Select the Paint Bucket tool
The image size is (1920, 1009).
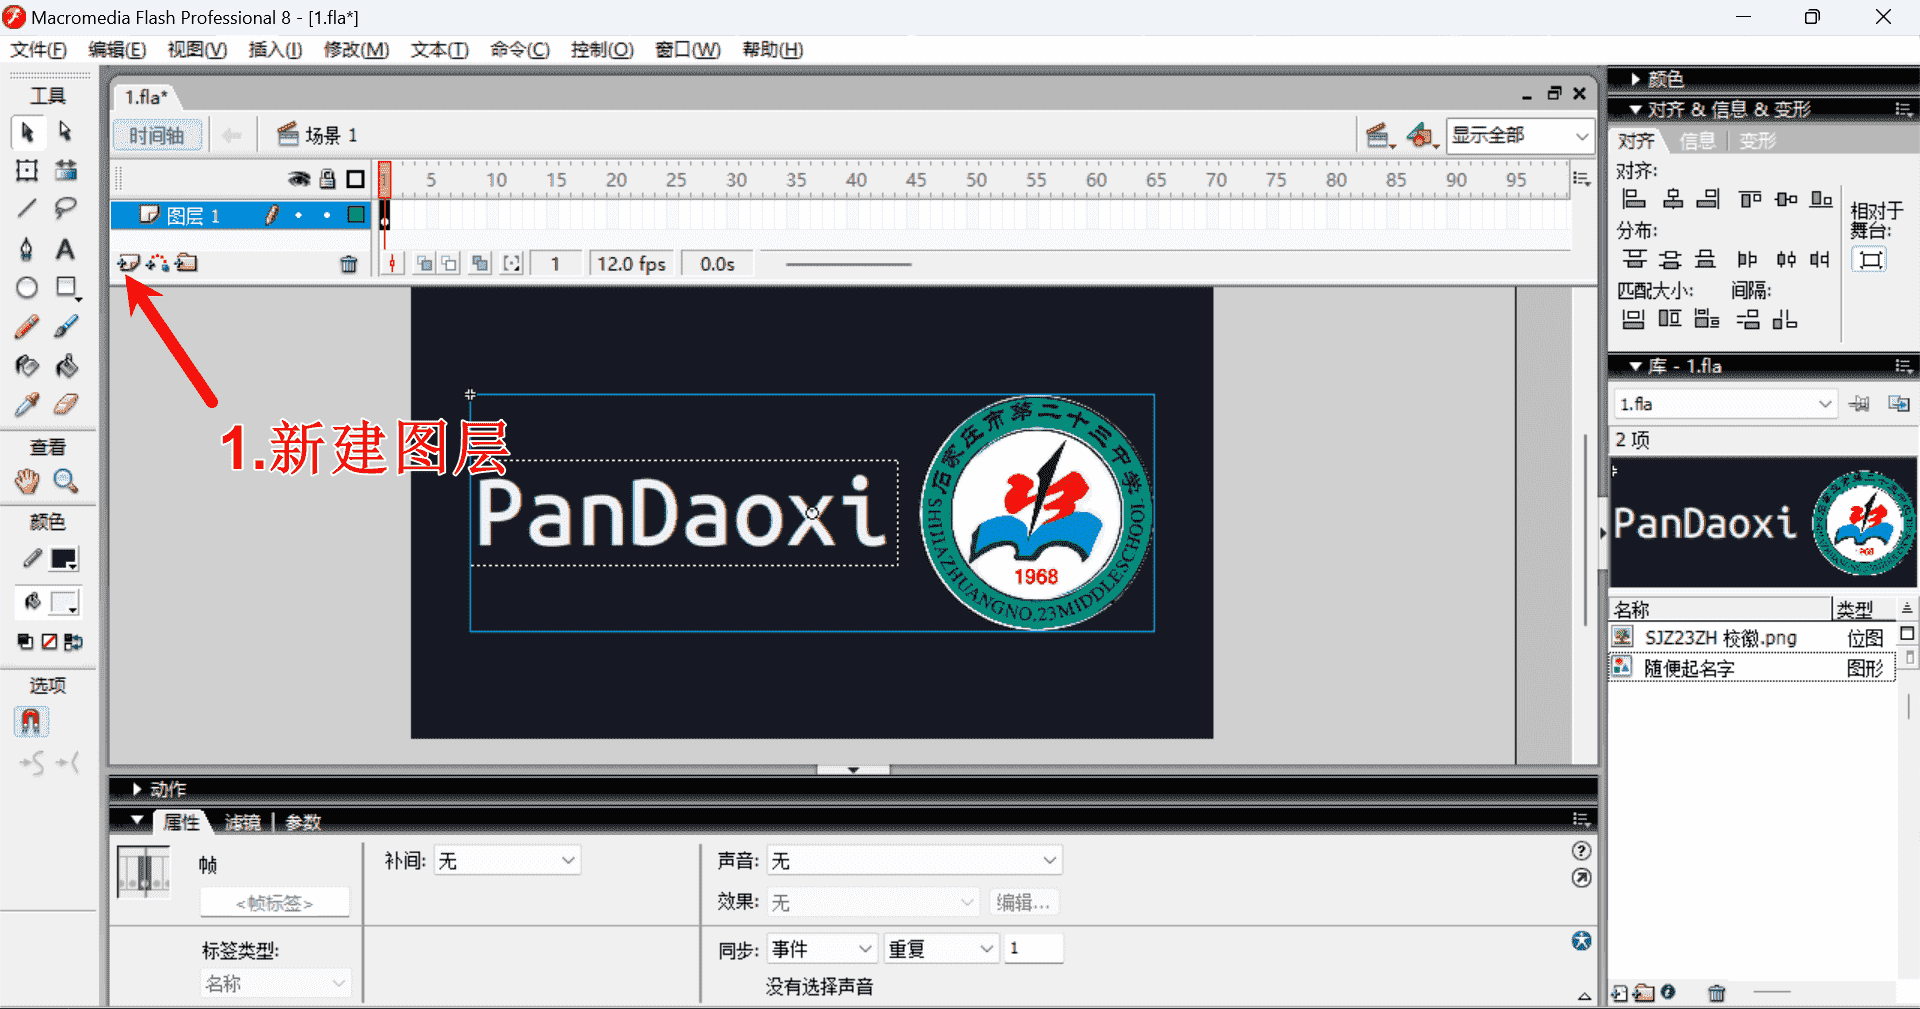tap(66, 367)
